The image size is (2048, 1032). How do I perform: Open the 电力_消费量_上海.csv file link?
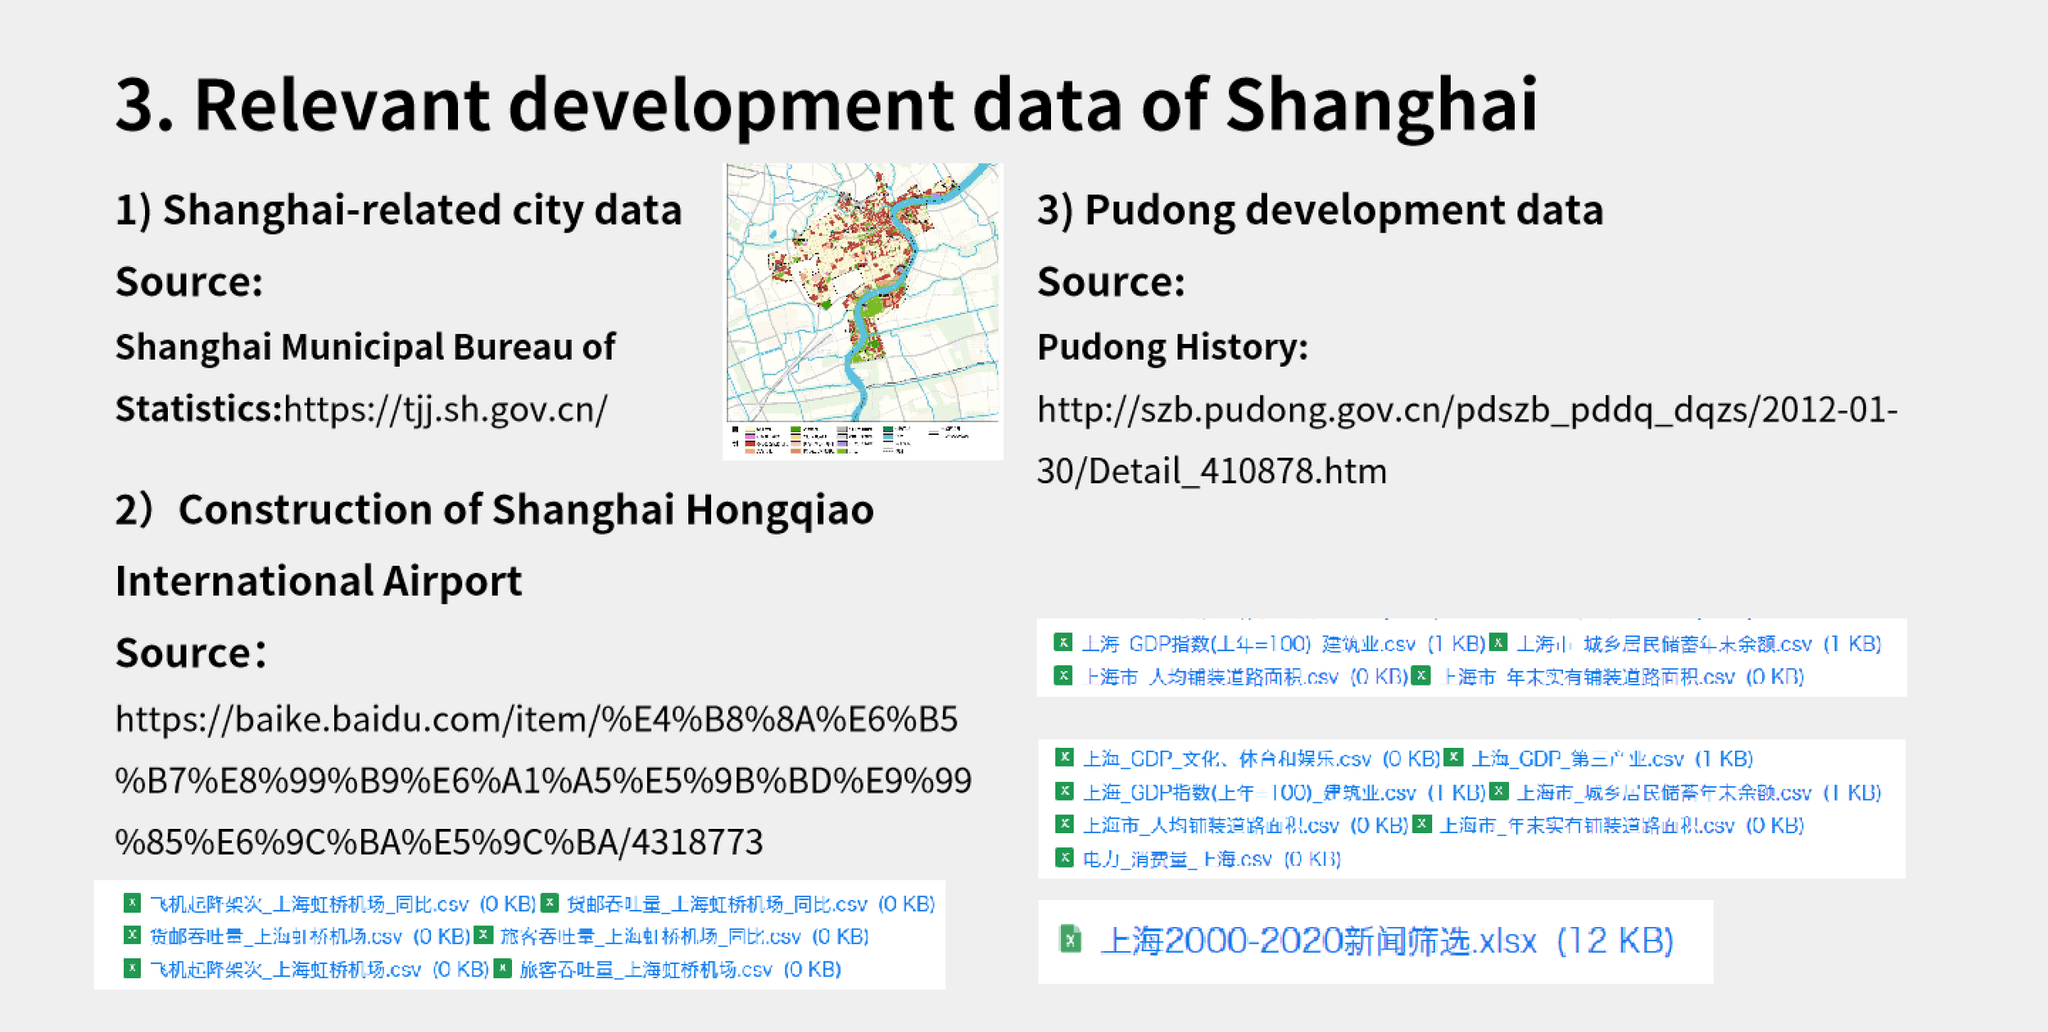[1212, 859]
